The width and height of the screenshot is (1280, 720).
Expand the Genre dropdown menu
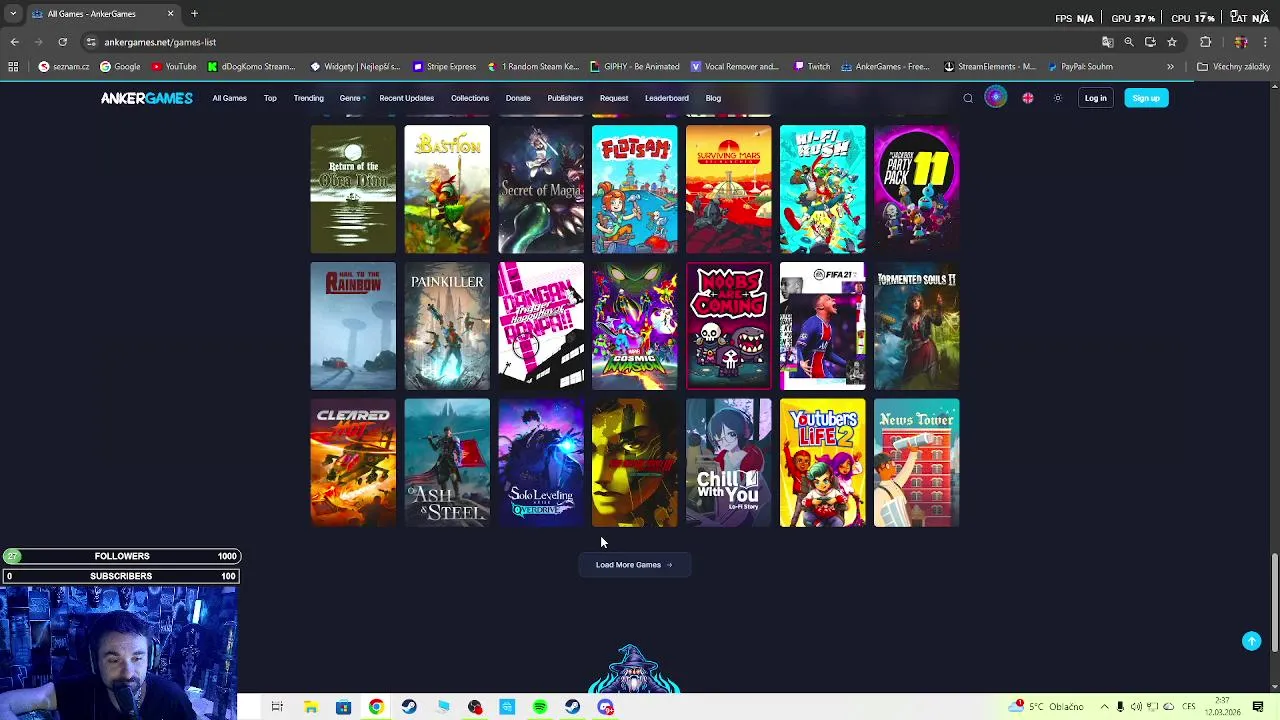[352, 98]
